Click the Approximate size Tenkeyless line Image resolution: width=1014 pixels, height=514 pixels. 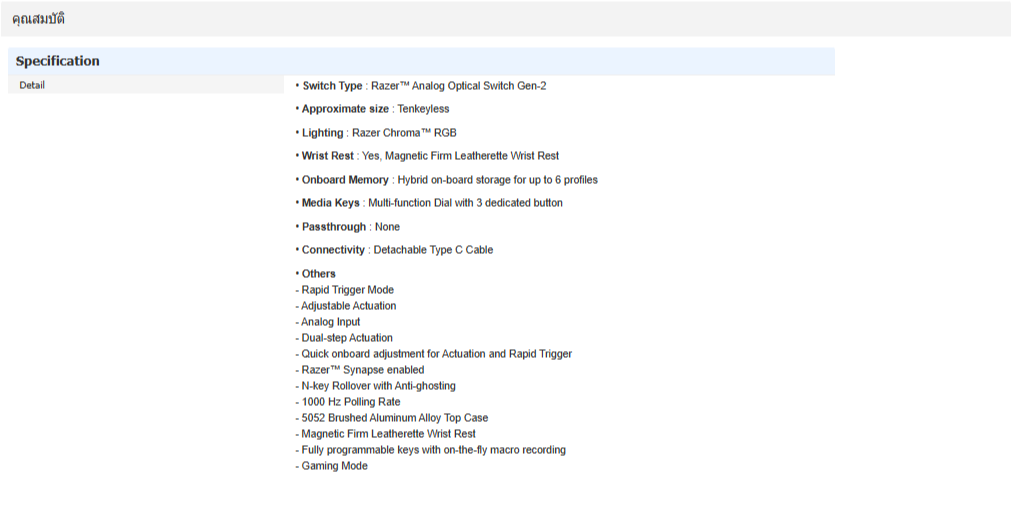(x=372, y=109)
